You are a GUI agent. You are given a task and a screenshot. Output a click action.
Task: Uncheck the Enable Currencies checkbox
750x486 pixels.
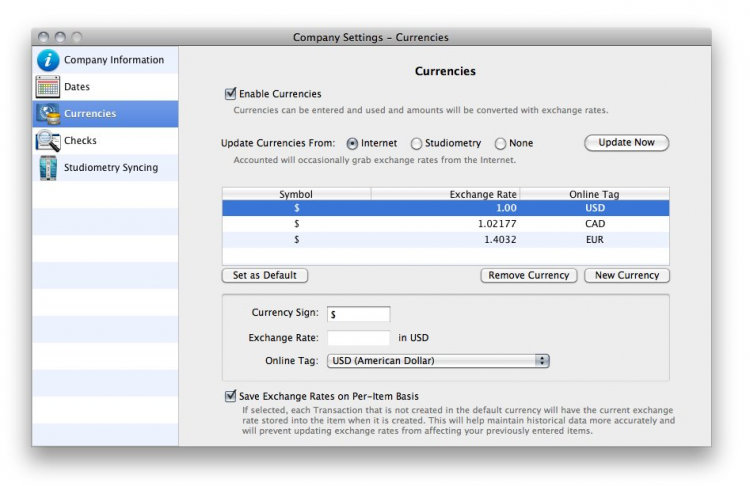pos(231,94)
